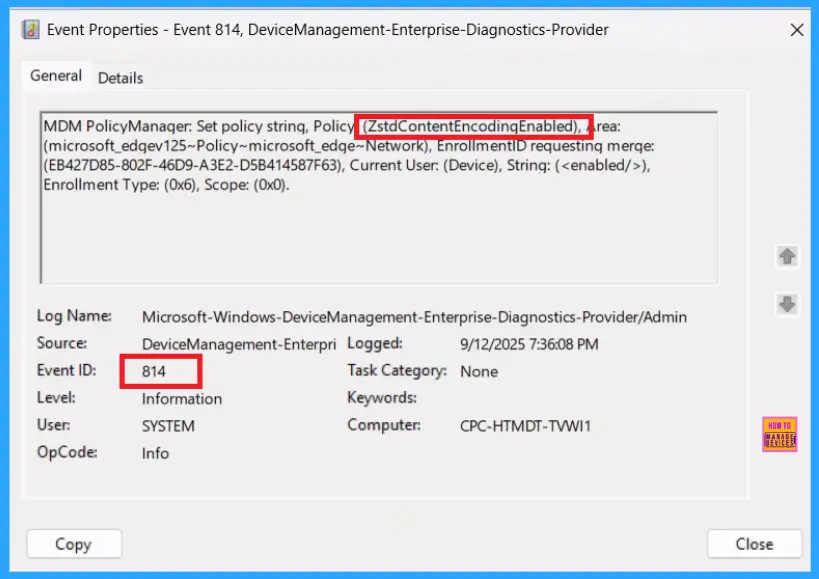Switch to the Details tab
The height and width of the screenshot is (579, 819).
[120, 78]
